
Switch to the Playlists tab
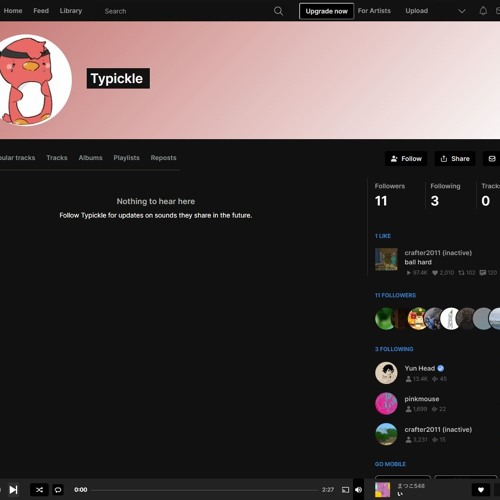(126, 158)
